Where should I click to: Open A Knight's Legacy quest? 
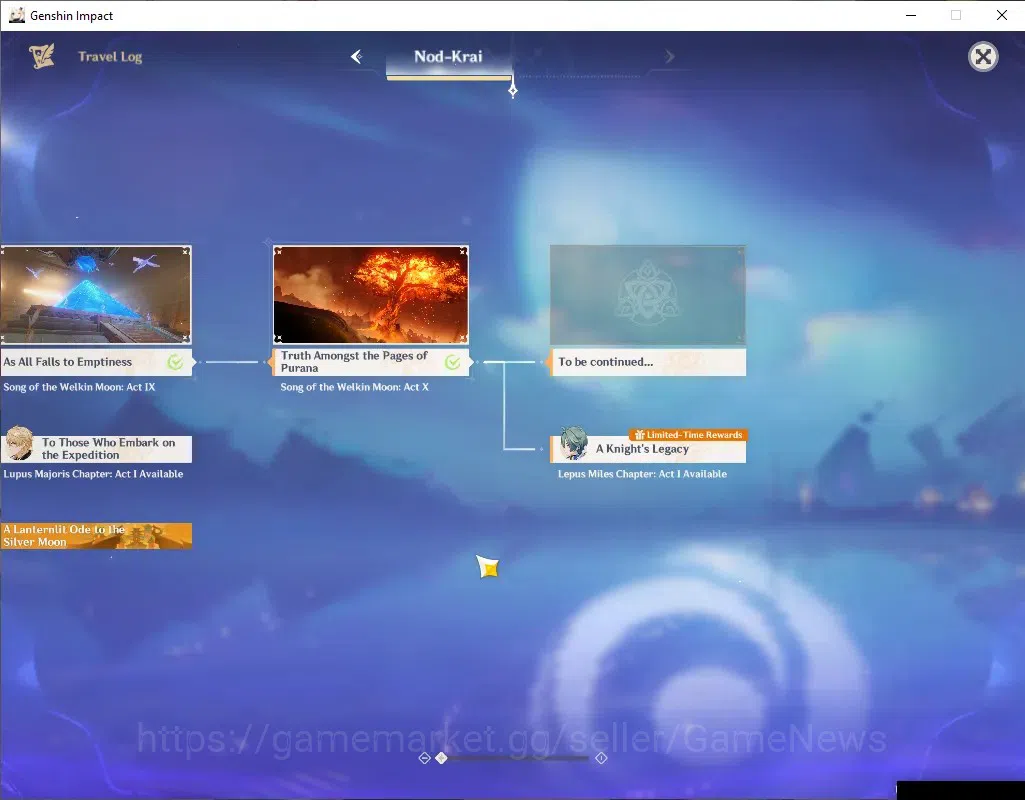tap(647, 449)
